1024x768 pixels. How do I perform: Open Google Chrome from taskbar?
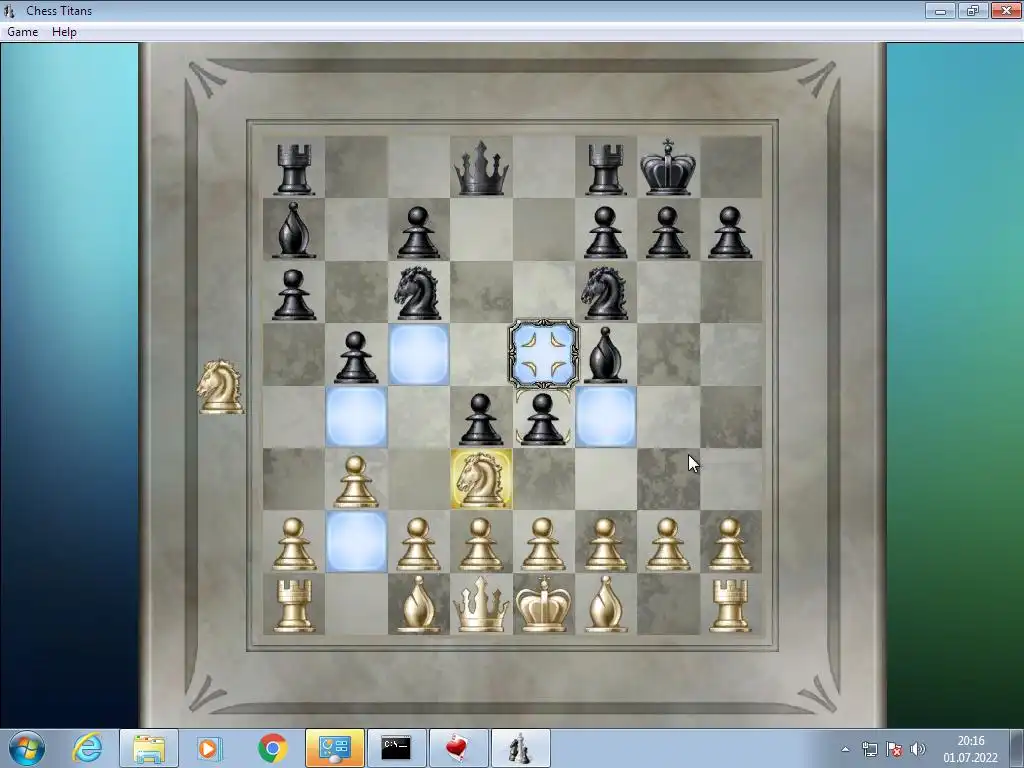pyautogui.click(x=272, y=748)
